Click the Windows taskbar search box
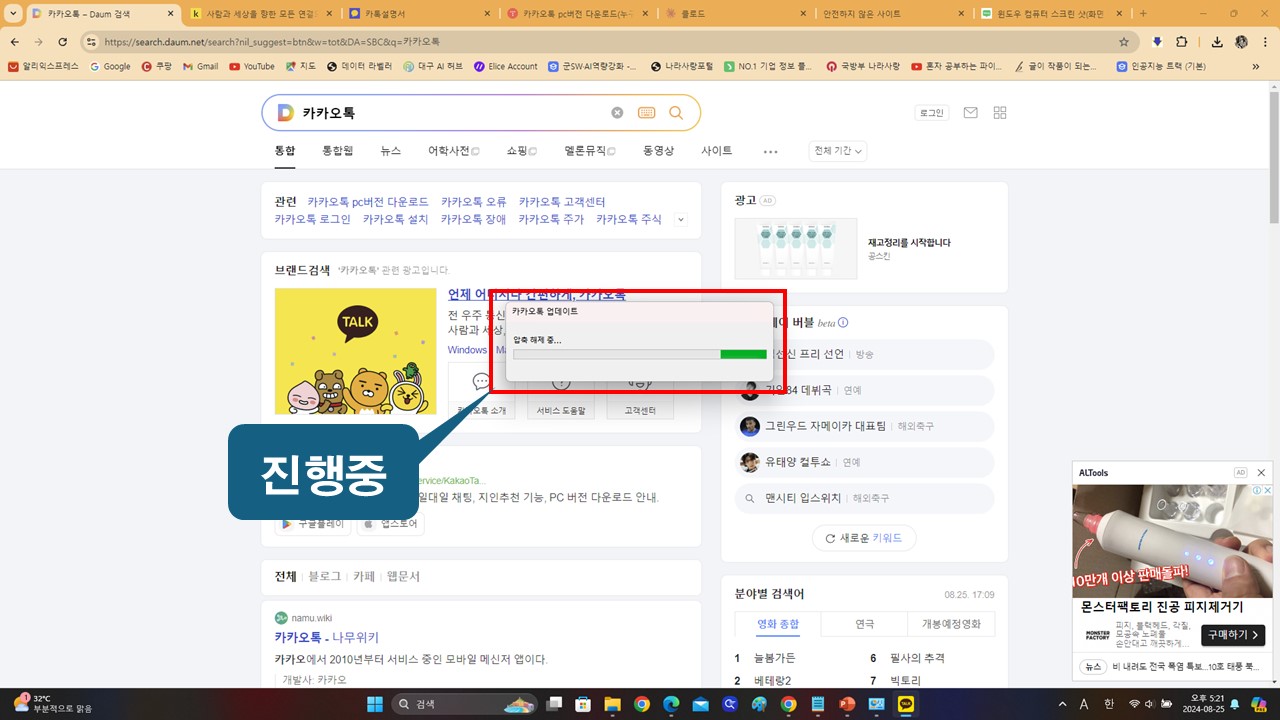The height and width of the screenshot is (720, 1280). coord(462,704)
